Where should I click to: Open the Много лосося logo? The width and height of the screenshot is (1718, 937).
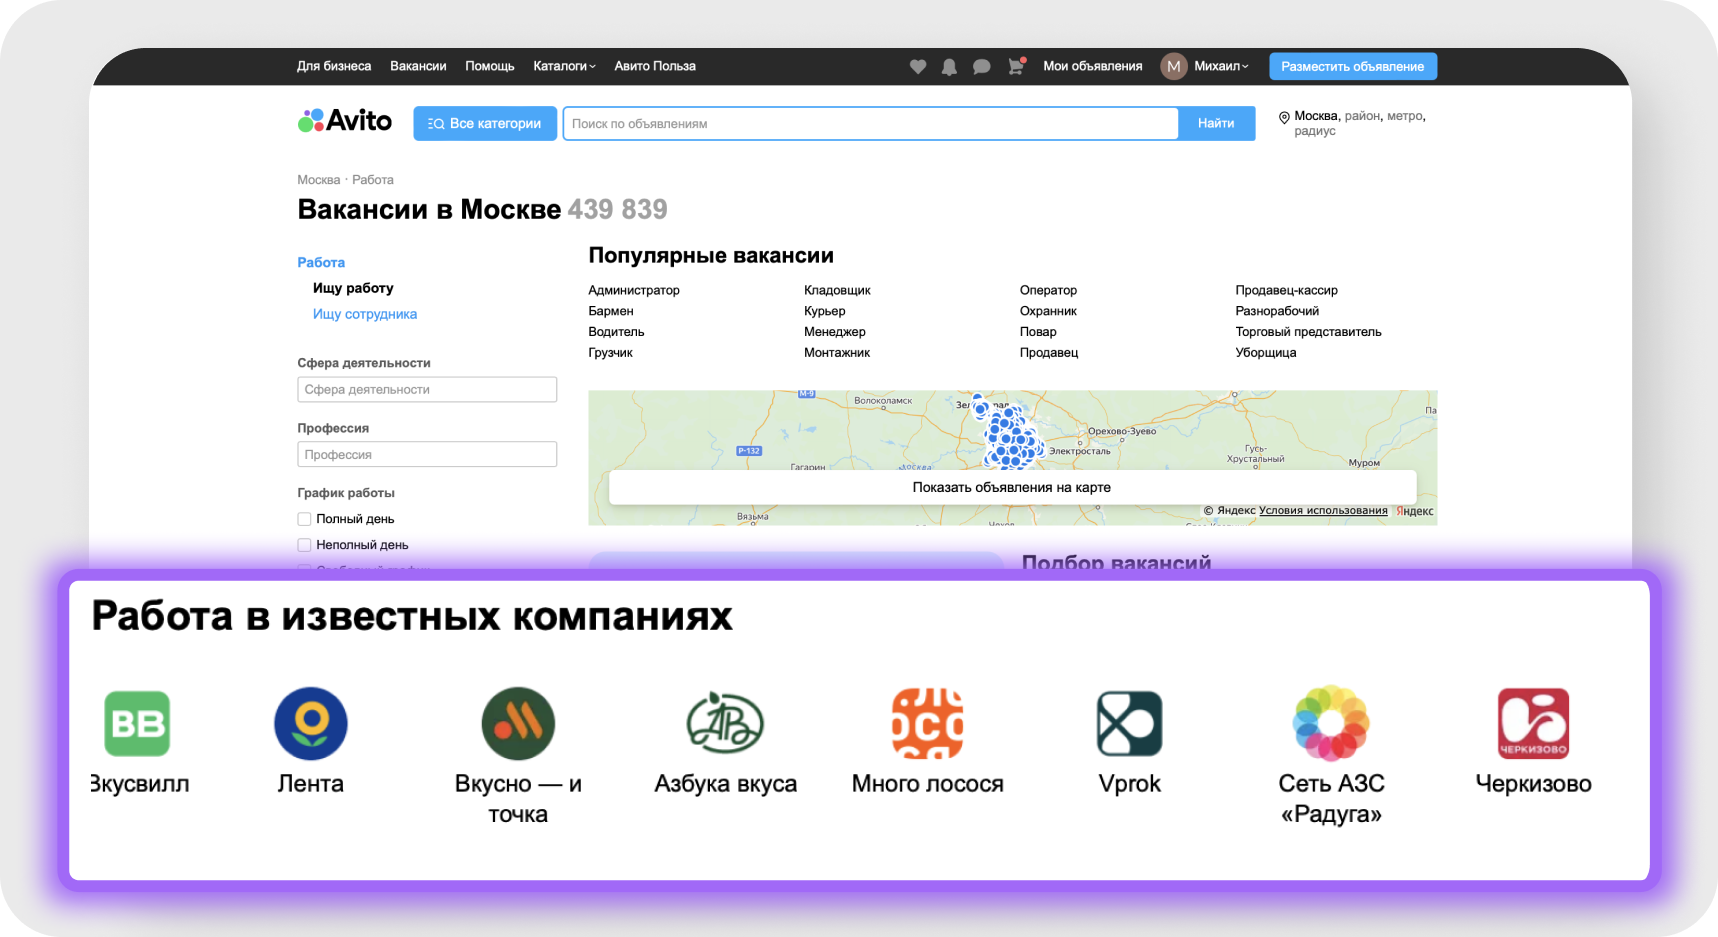click(x=928, y=723)
